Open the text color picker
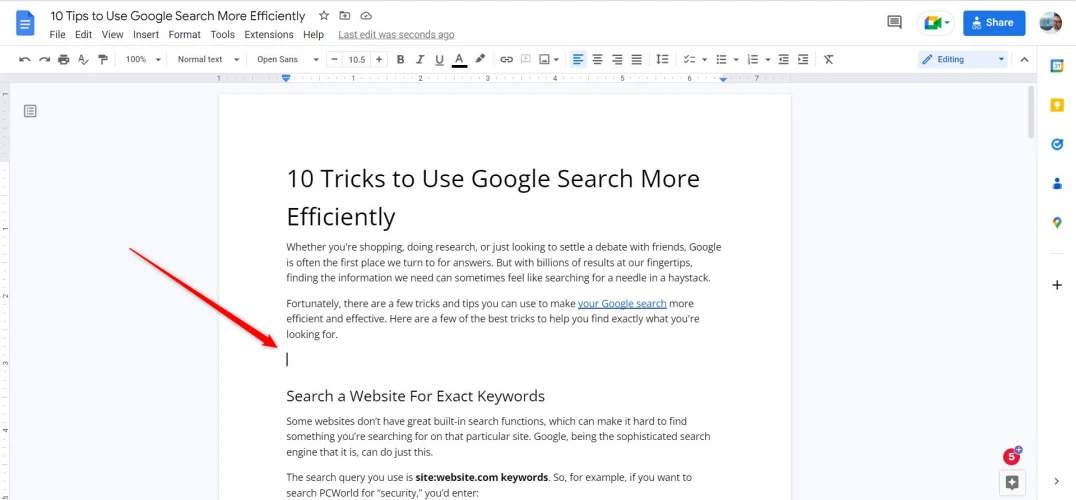This screenshot has height=500, width=1076. [x=459, y=60]
